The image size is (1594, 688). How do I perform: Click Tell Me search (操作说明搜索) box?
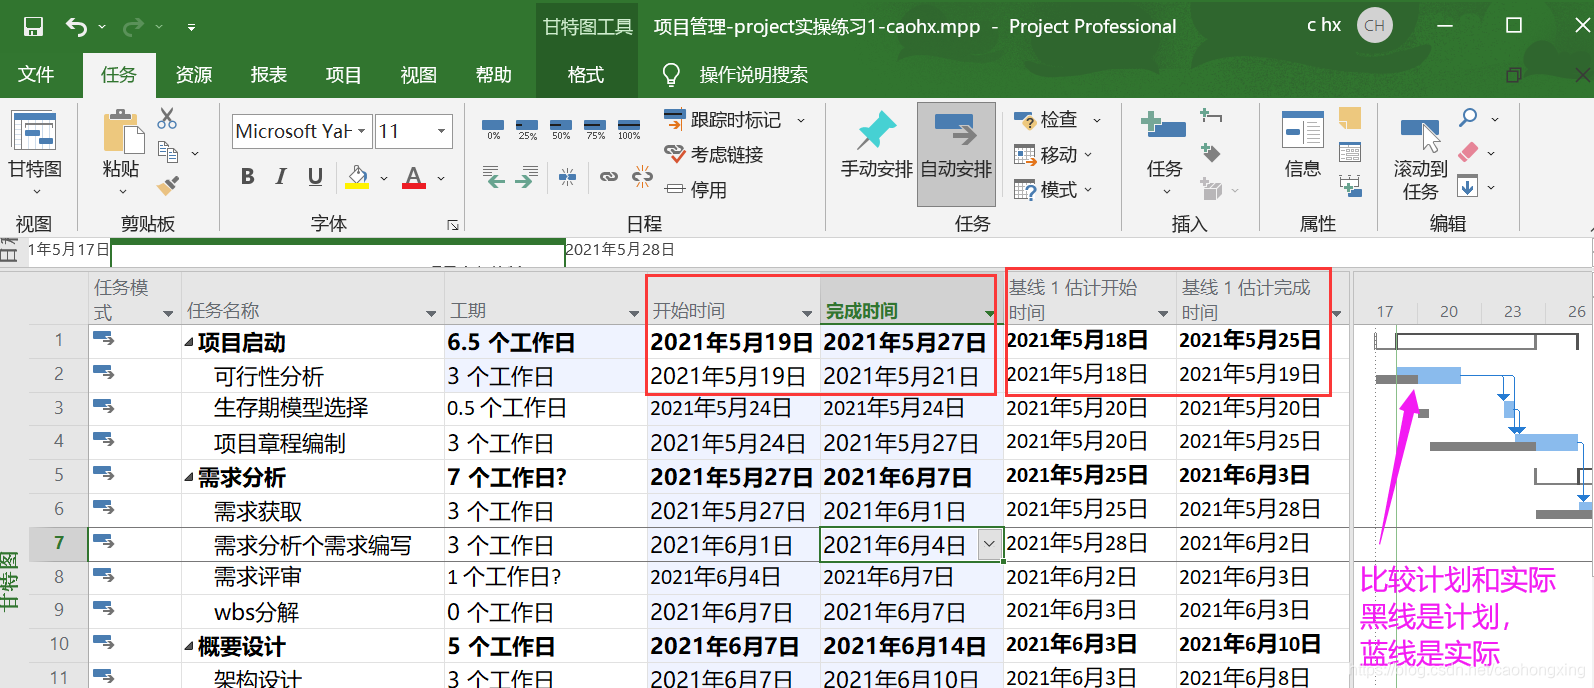(753, 75)
